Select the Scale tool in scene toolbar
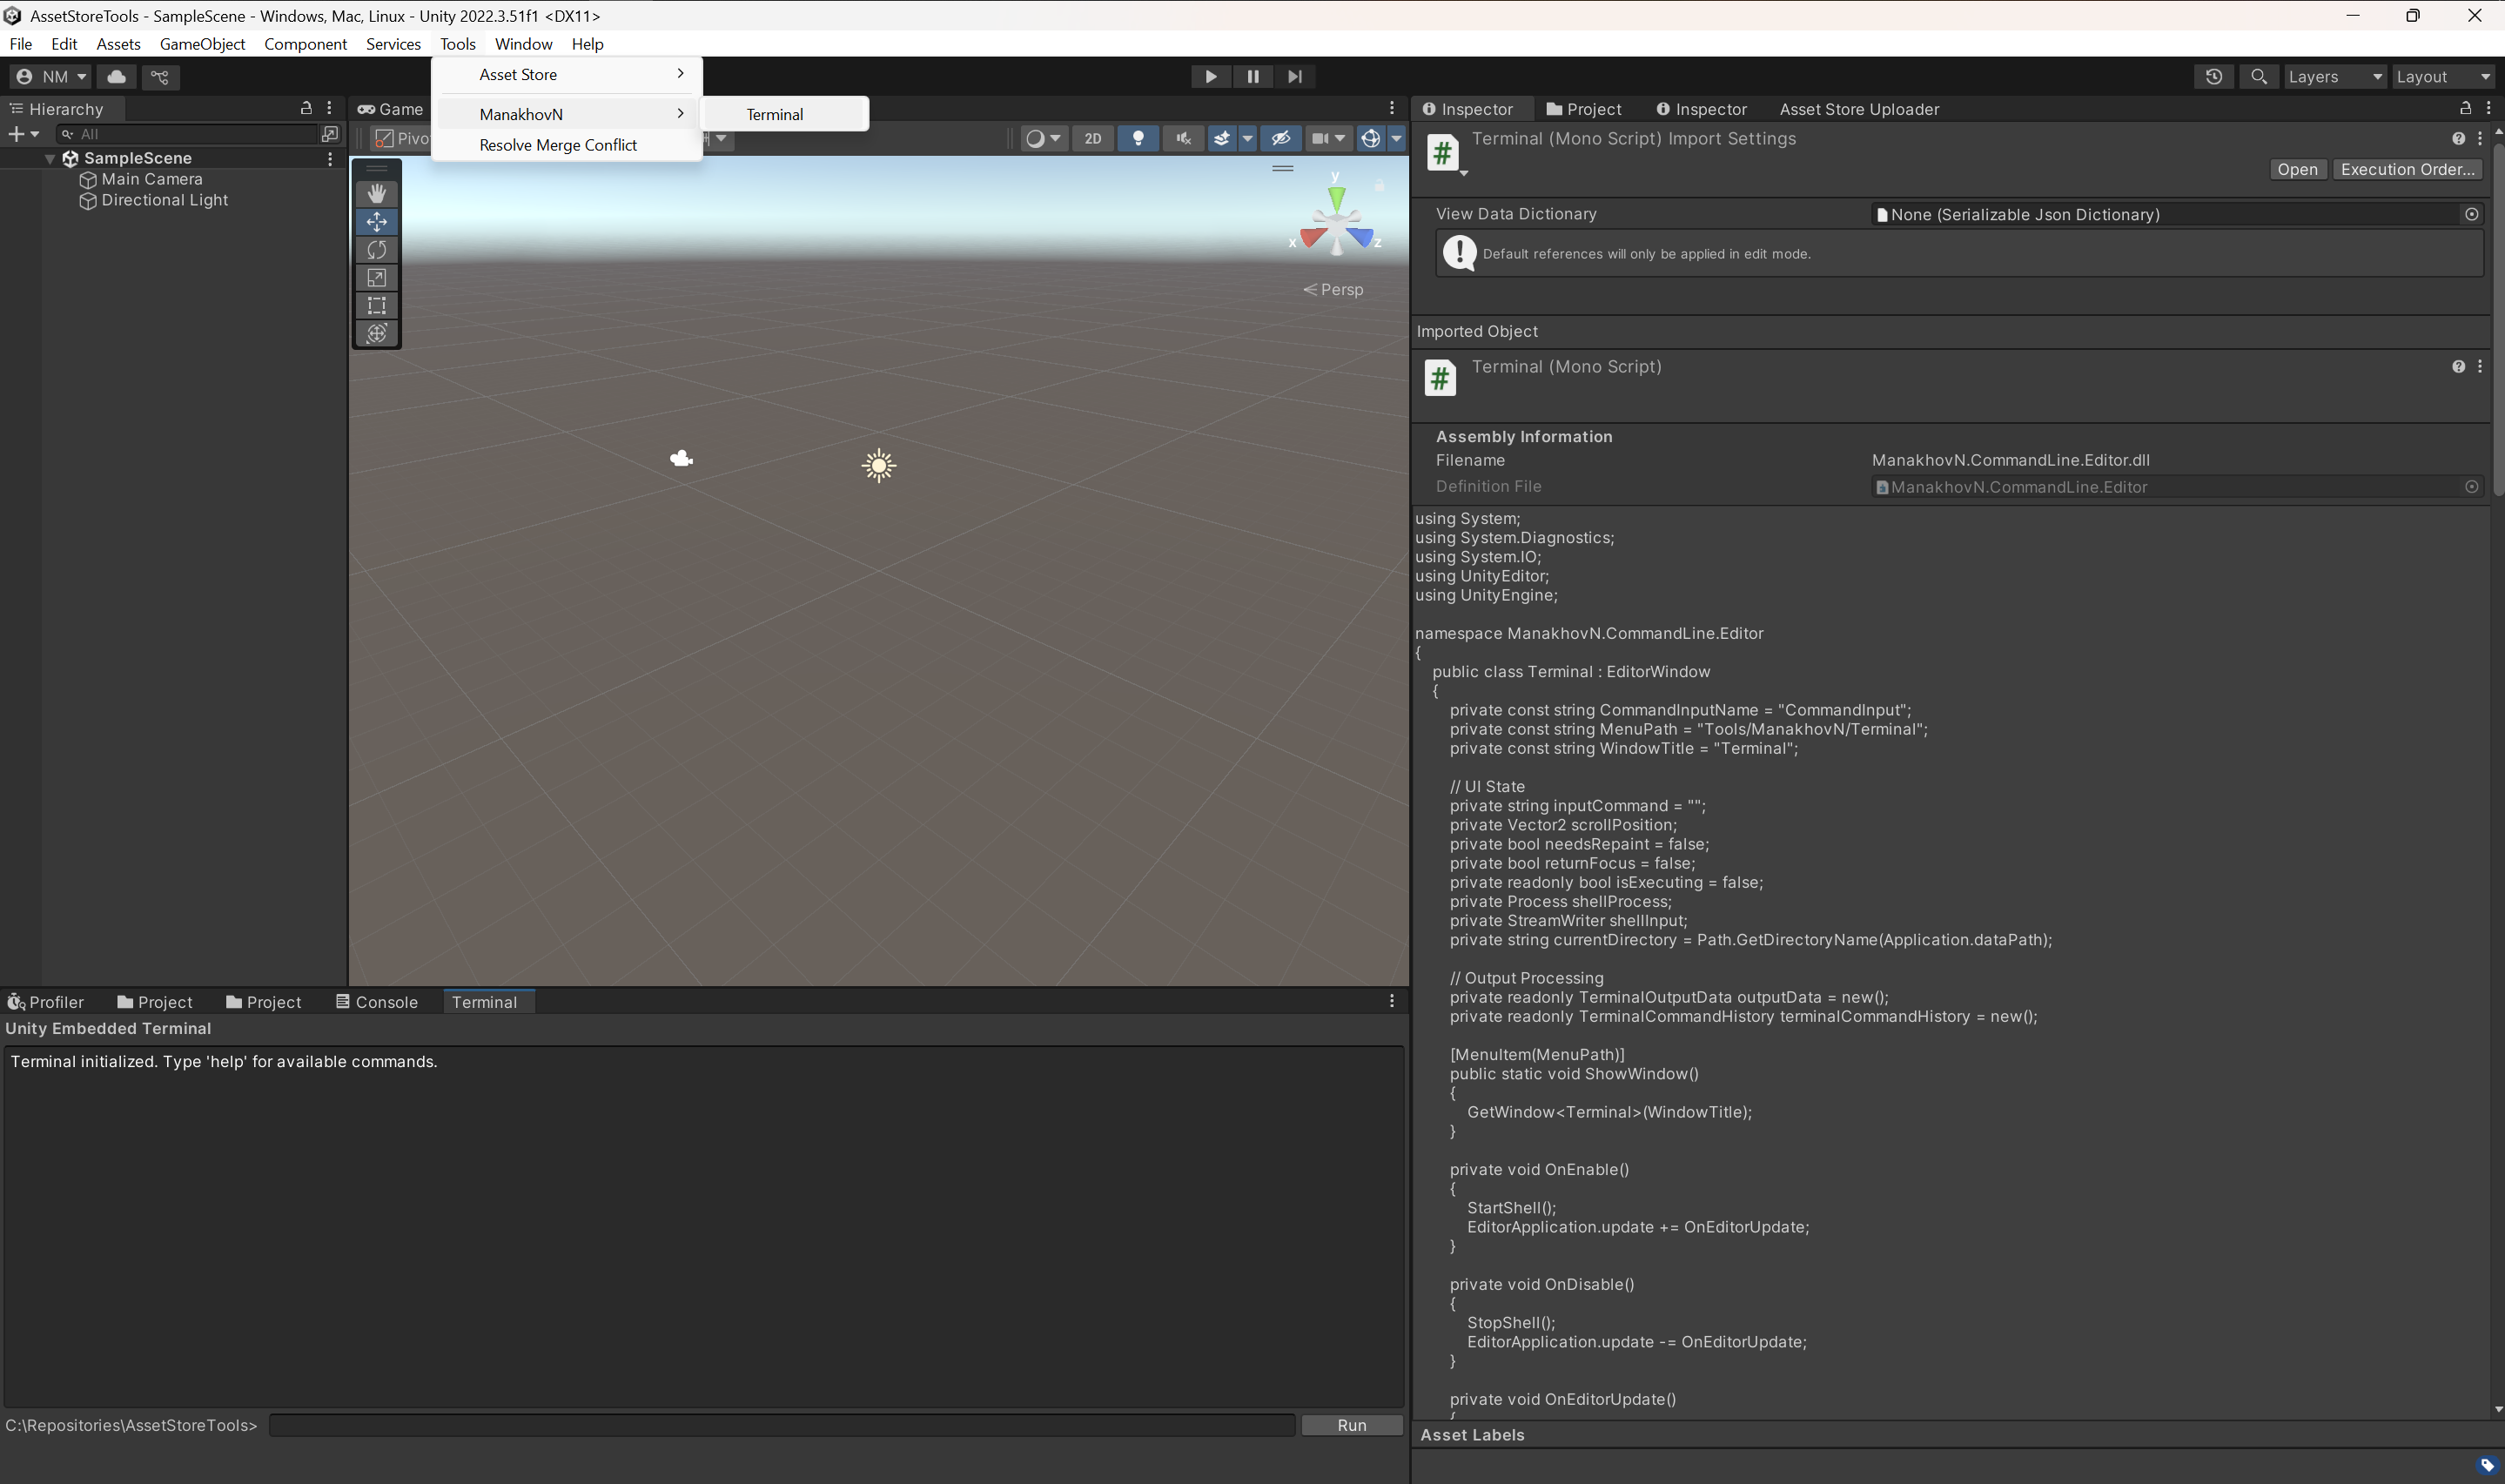The height and width of the screenshot is (1484, 2505). [376, 277]
